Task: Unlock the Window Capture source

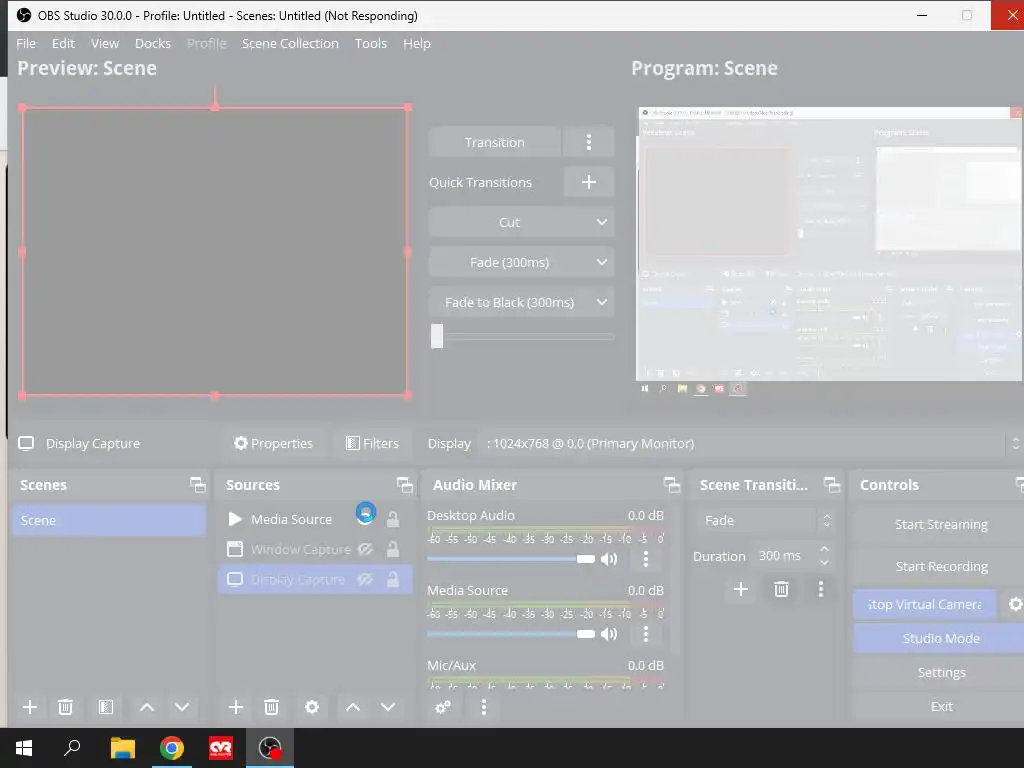Action: (392, 549)
